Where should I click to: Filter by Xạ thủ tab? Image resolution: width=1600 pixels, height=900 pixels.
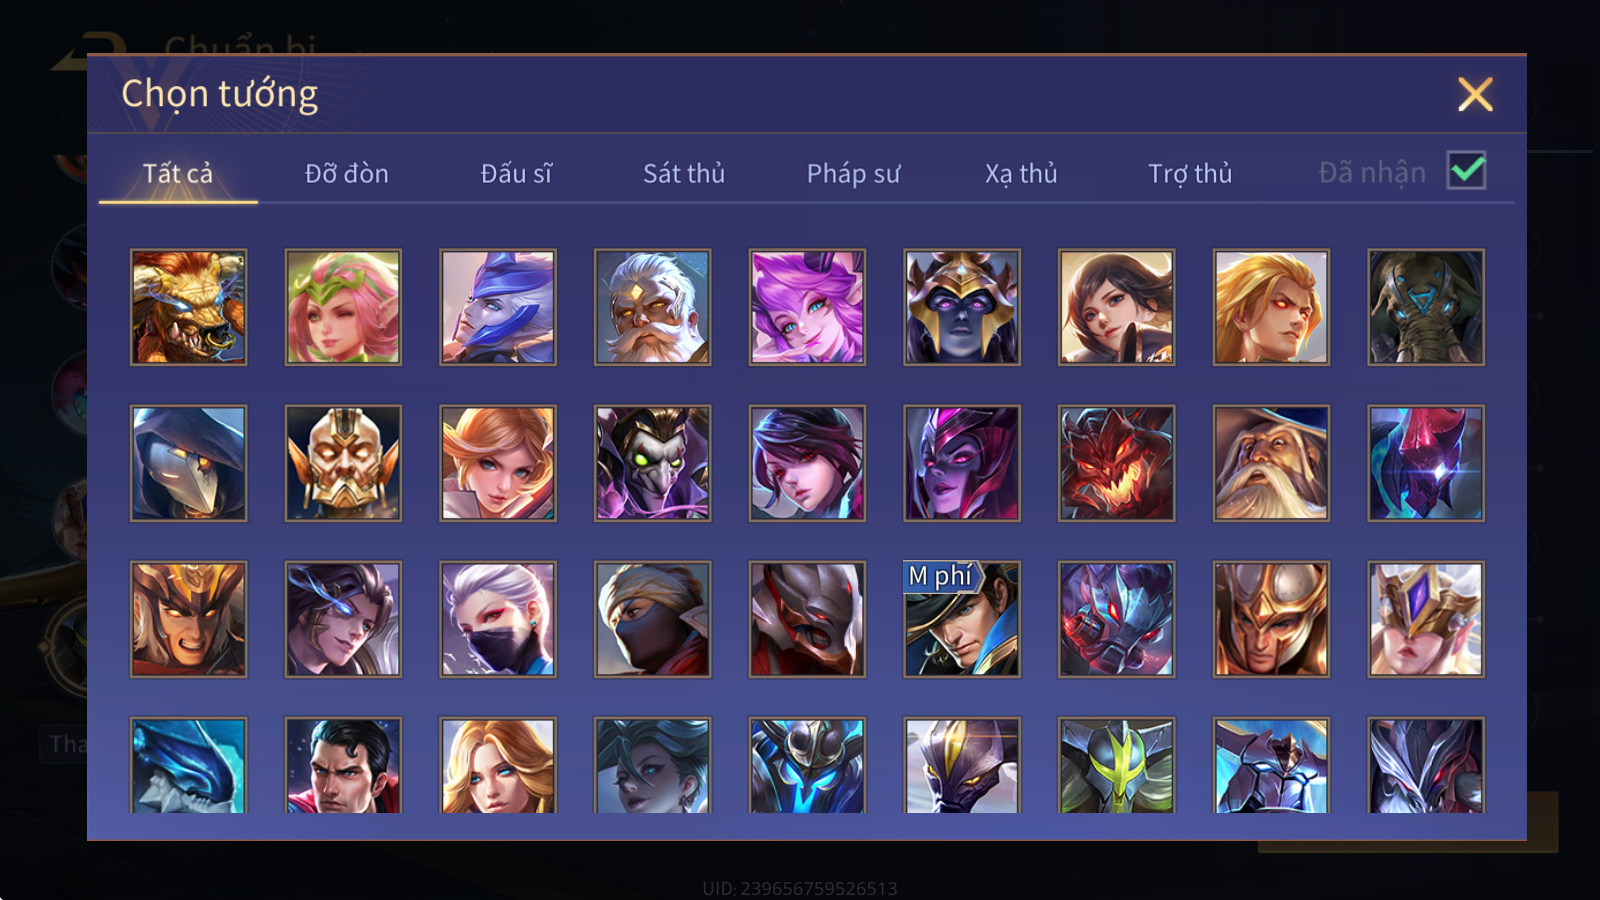point(1021,173)
